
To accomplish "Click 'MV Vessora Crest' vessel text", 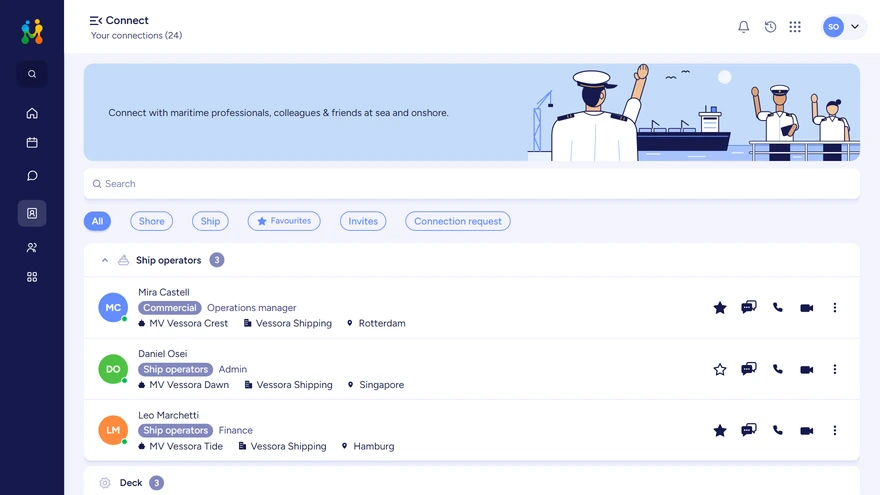I will click(189, 323).
